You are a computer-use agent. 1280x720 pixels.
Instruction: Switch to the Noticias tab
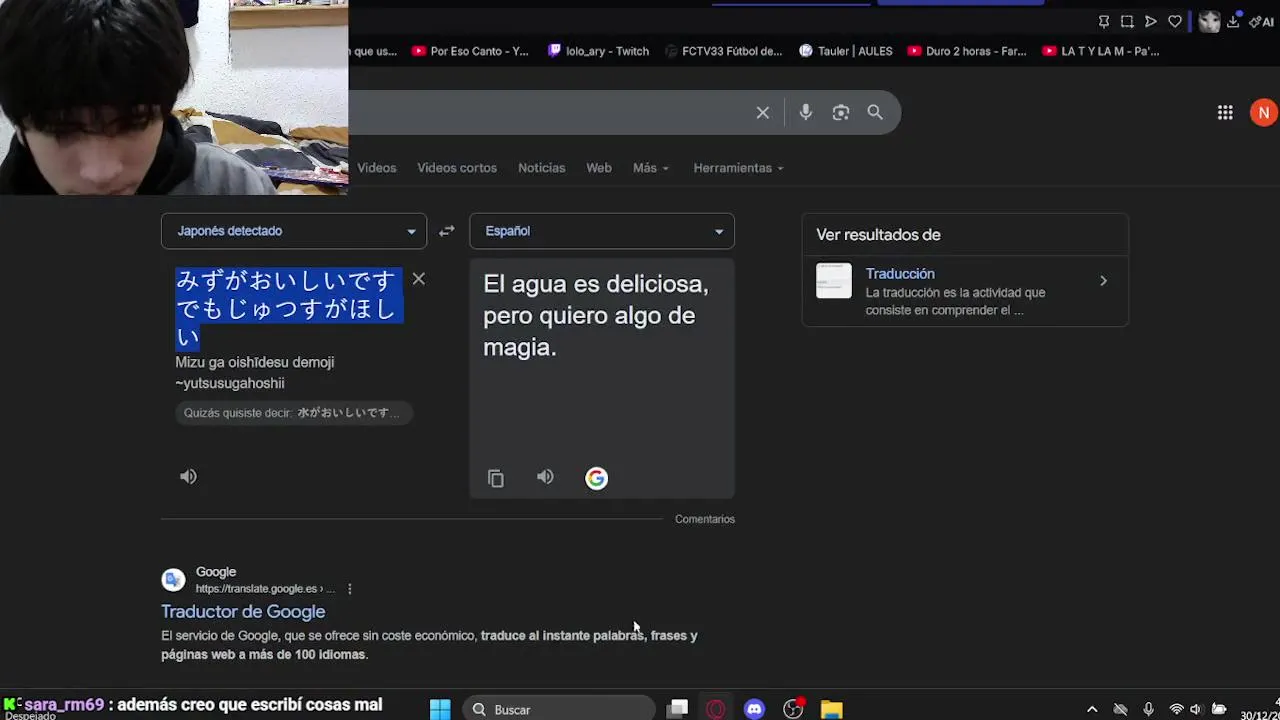point(541,168)
